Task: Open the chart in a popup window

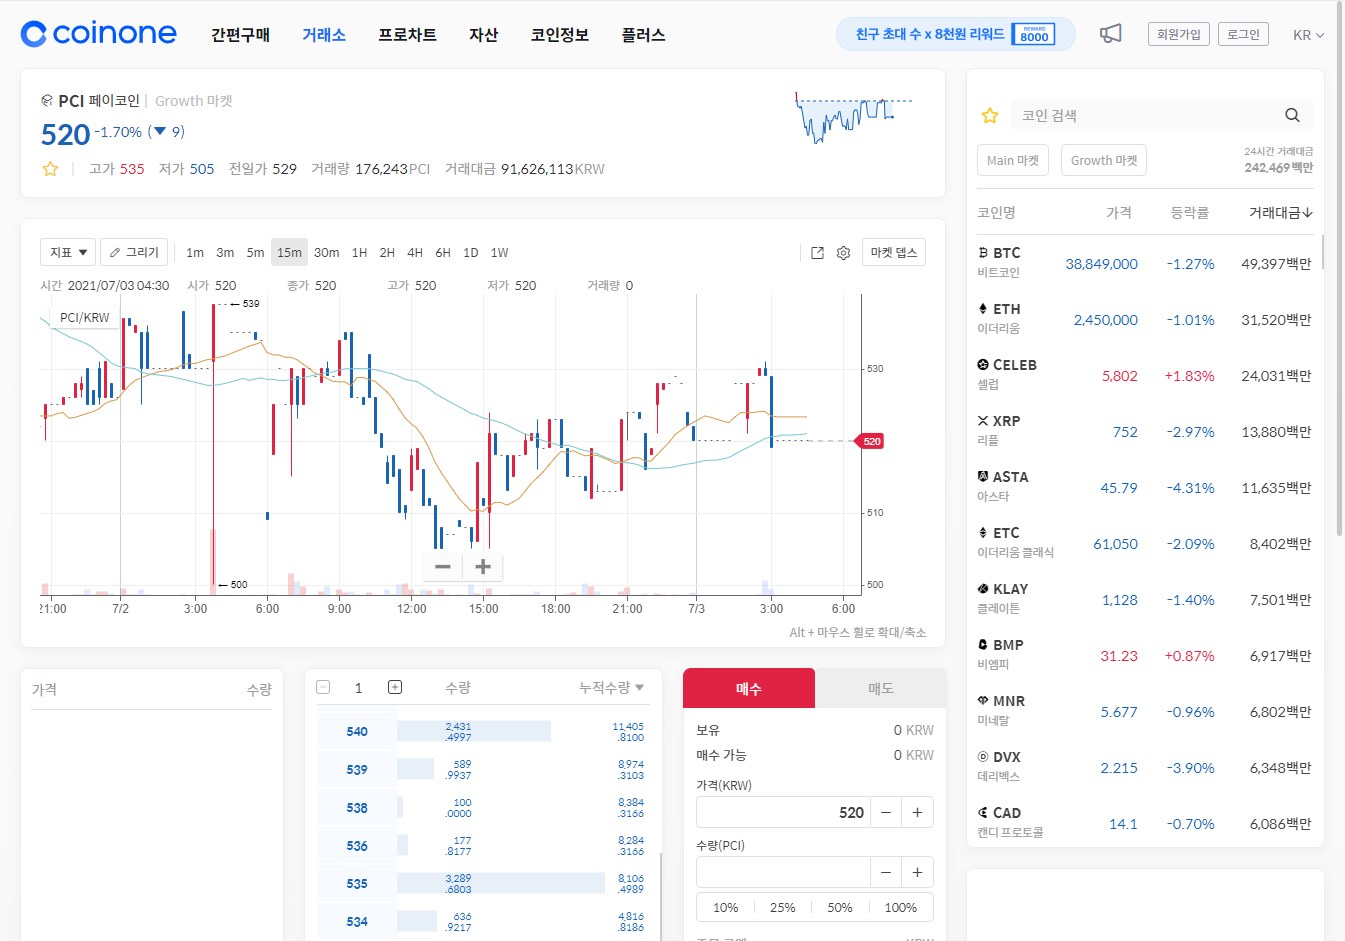Action: pyautogui.click(x=817, y=253)
